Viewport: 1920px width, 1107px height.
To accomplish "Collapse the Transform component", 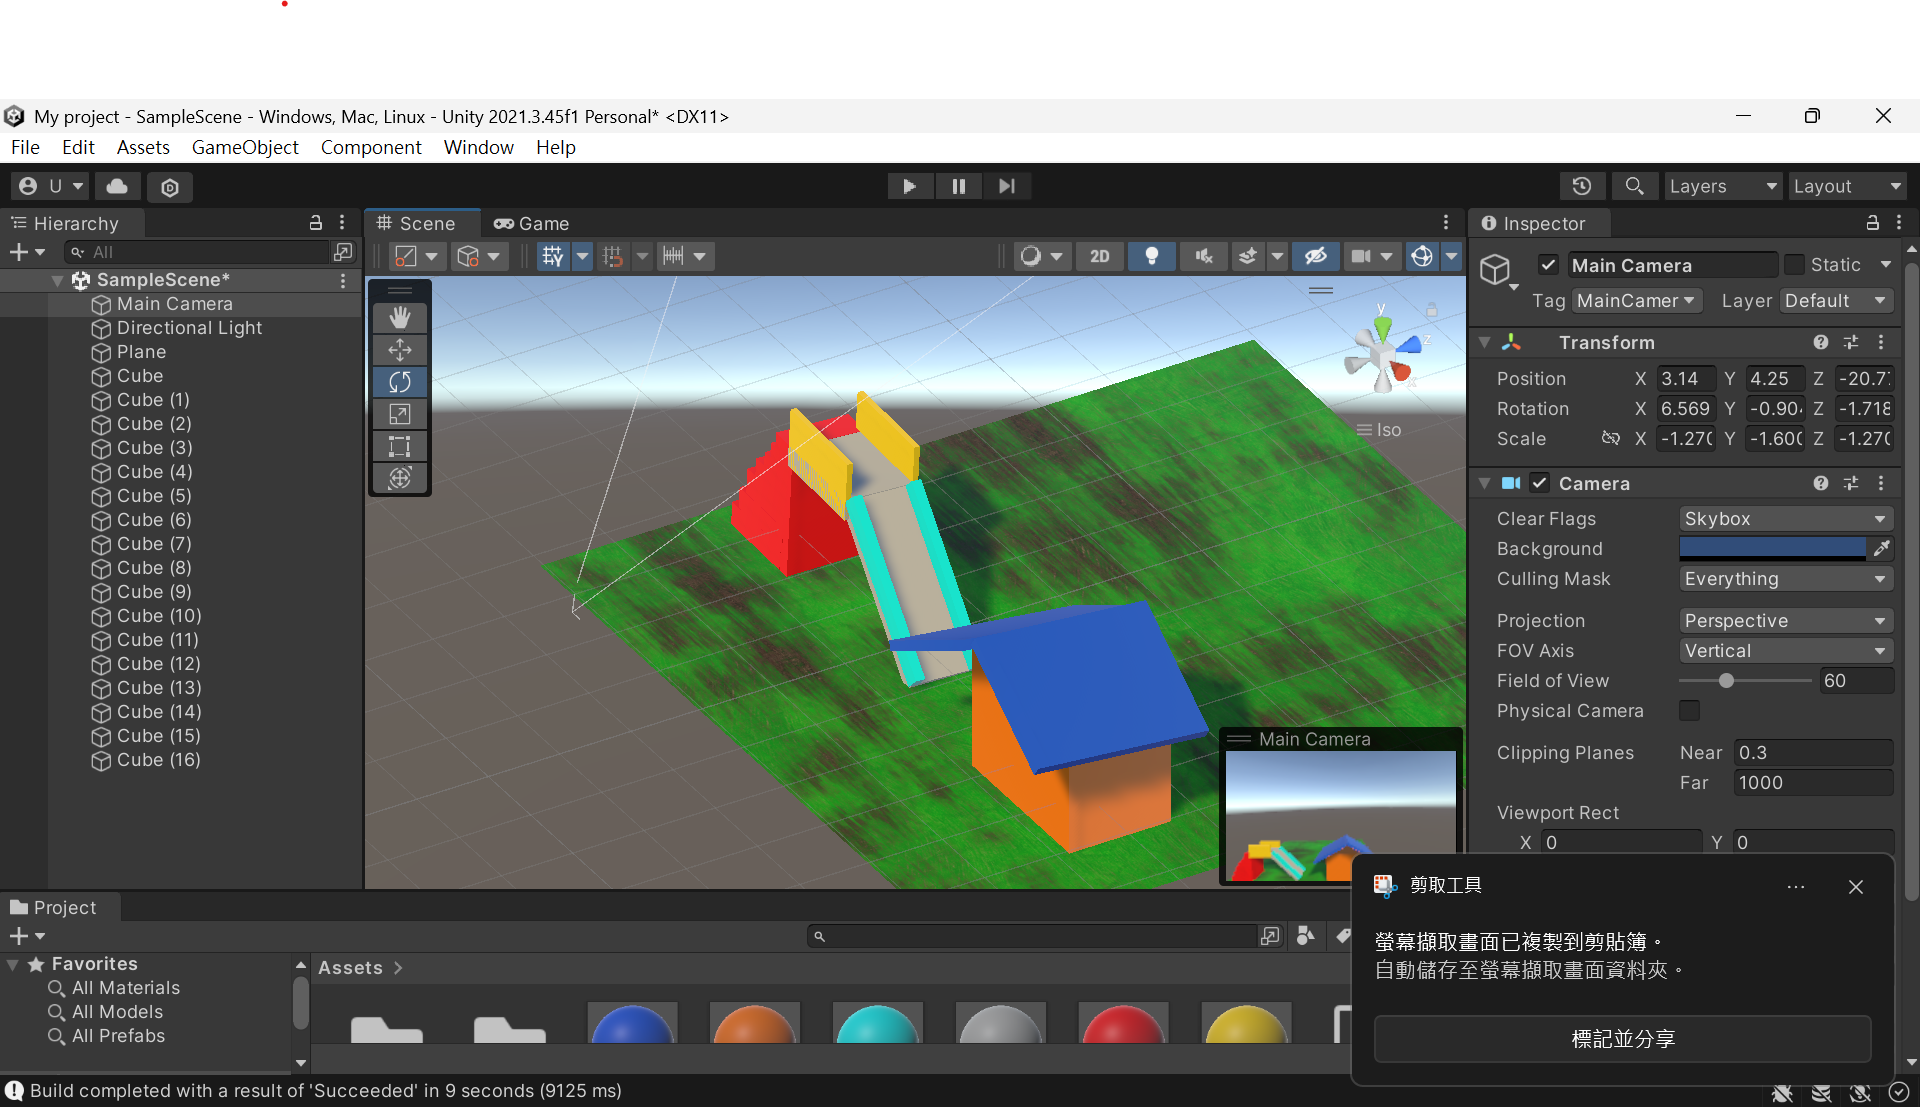I will tap(1485, 343).
